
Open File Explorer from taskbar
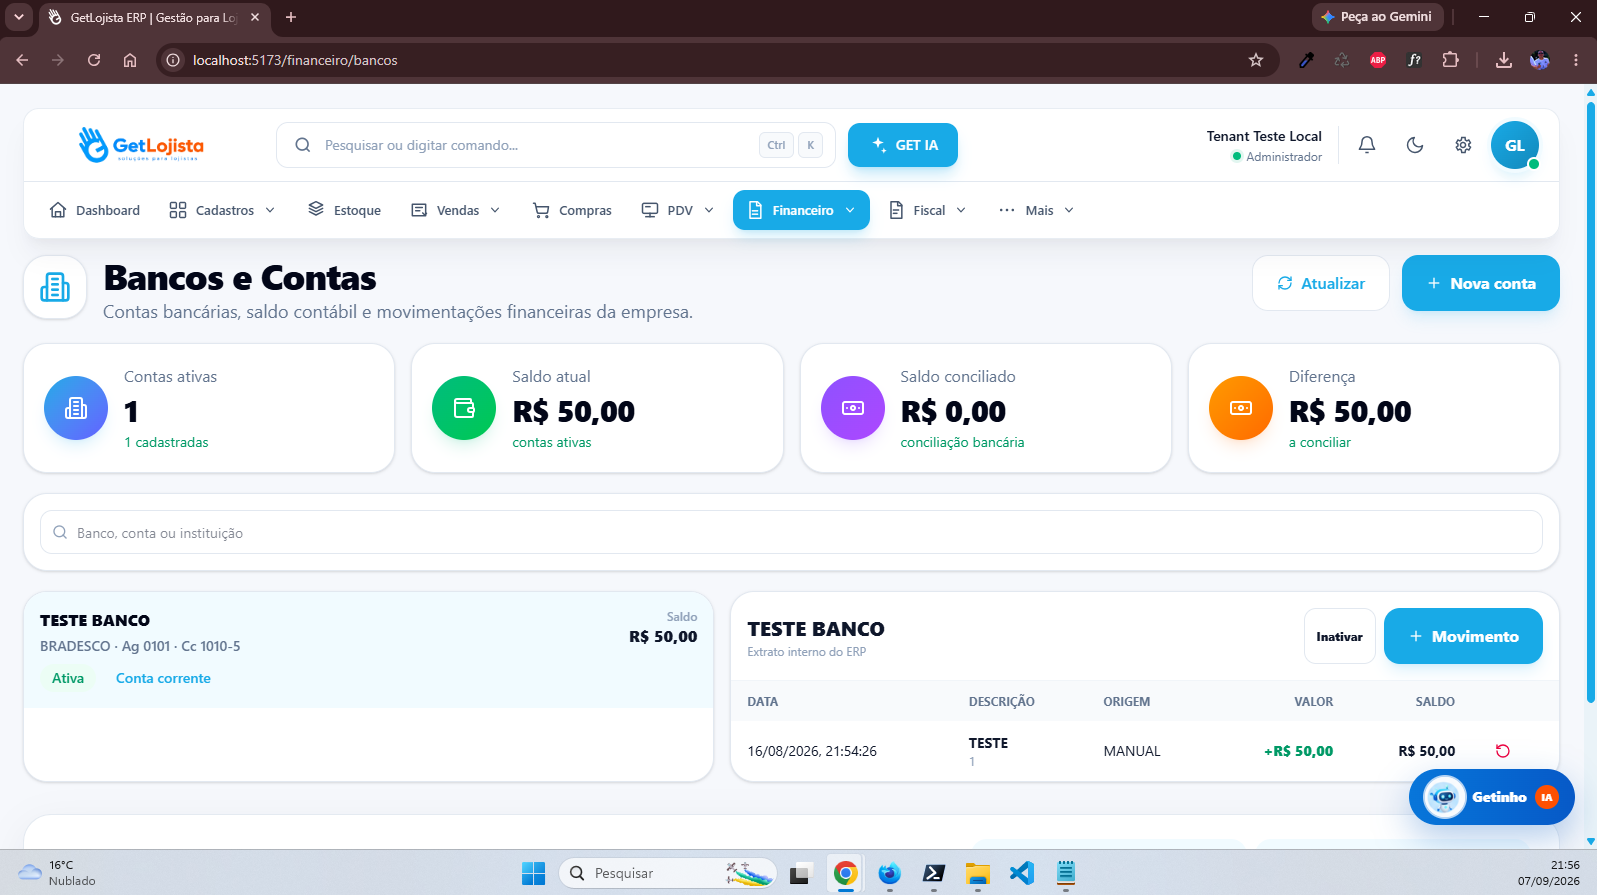coord(977,873)
